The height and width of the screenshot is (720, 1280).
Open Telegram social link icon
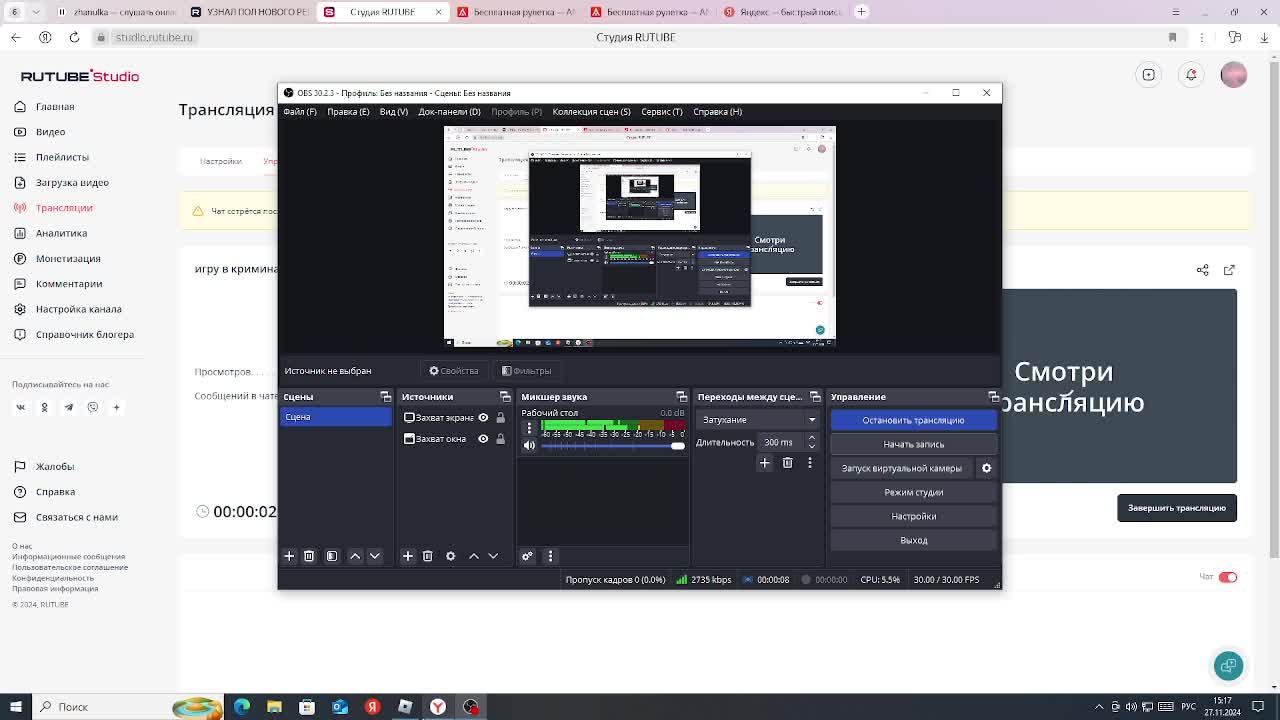(x=68, y=407)
